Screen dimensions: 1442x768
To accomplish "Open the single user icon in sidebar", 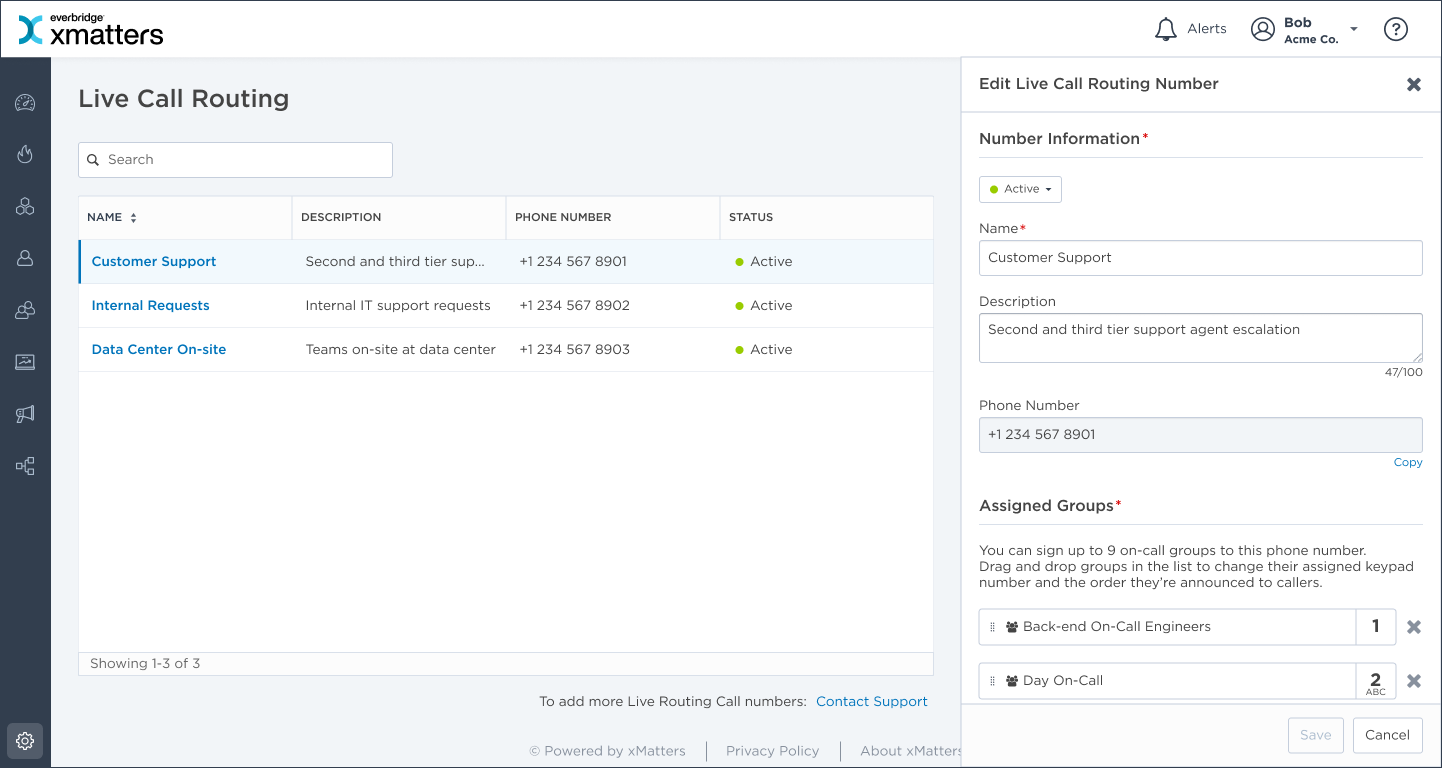I will [25, 258].
